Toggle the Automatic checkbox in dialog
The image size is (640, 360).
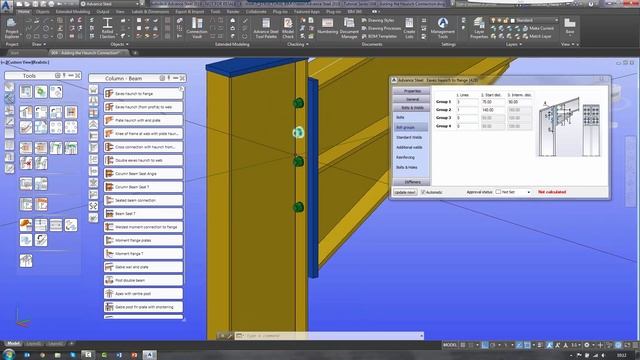(423, 192)
